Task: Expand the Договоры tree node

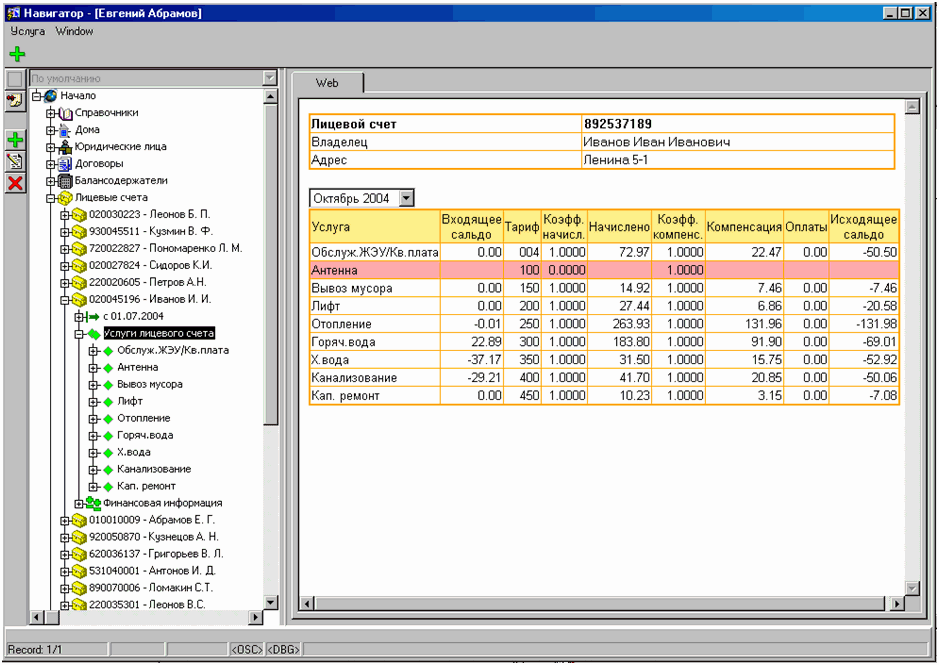Action: [x=51, y=164]
